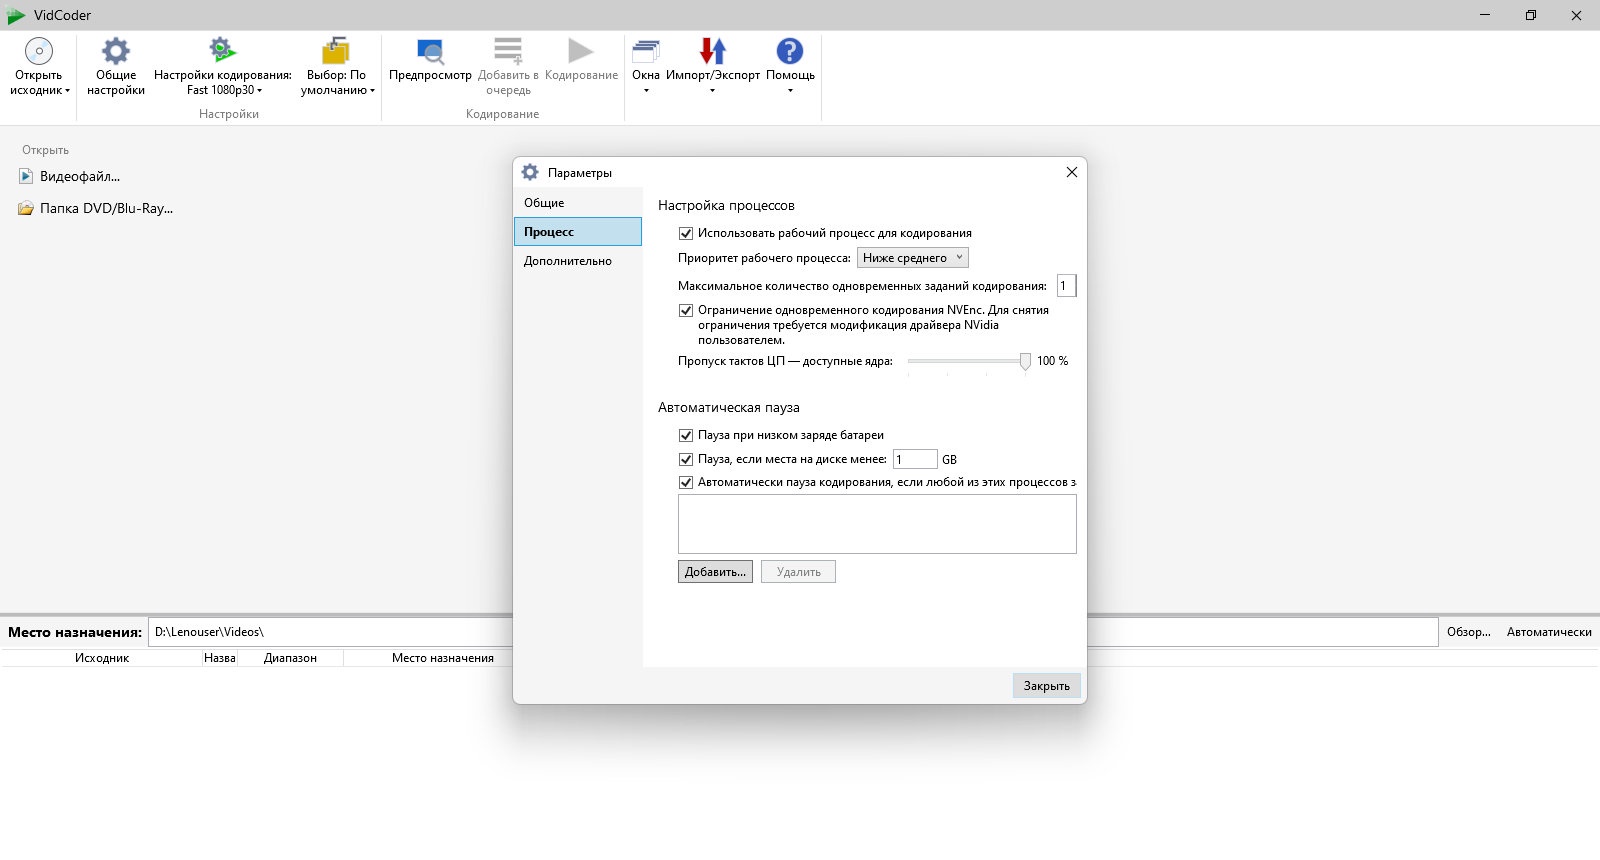Image resolution: width=1600 pixels, height=860 pixels.
Task: Click the default picker folder icon
Action: pyautogui.click(x=336, y=51)
